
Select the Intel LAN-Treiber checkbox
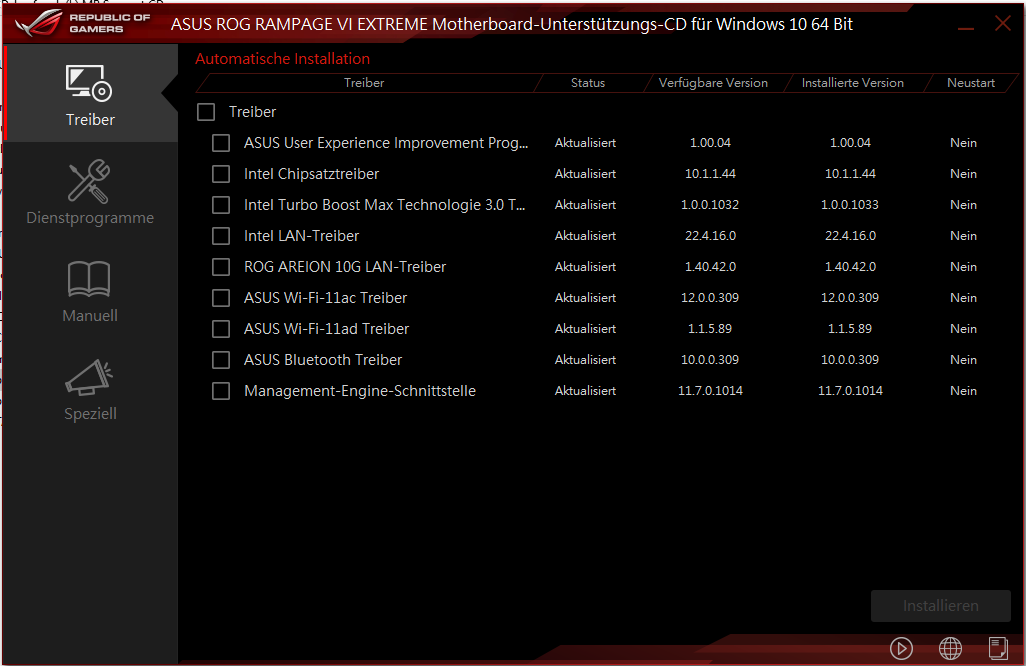pyautogui.click(x=221, y=236)
